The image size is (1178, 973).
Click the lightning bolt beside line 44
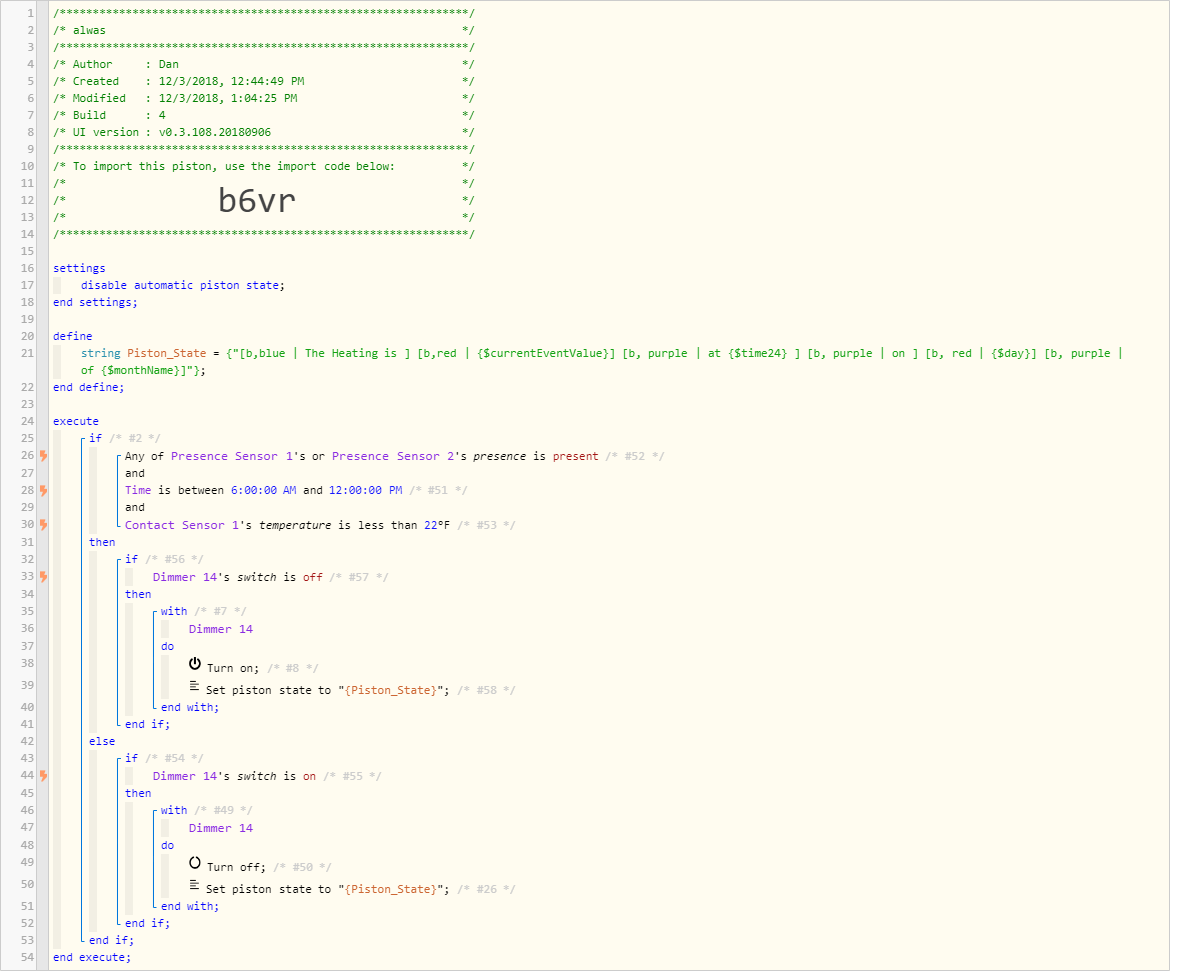pyautogui.click(x=44, y=776)
